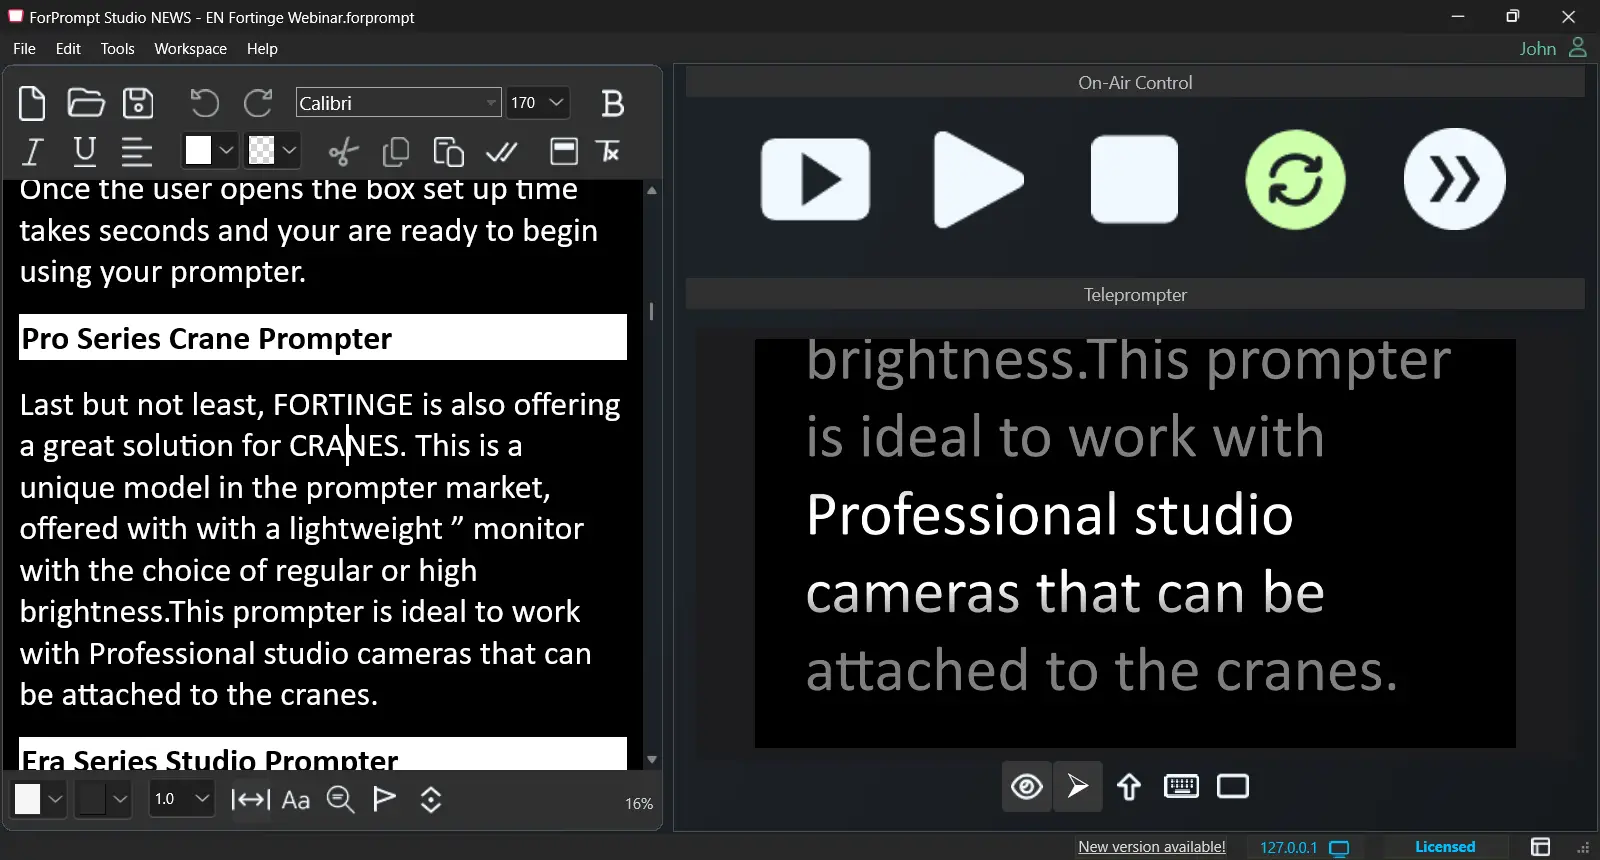Click the double-checkmark toolbar icon
Screen dimensions: 1600x860
point(501,152)
